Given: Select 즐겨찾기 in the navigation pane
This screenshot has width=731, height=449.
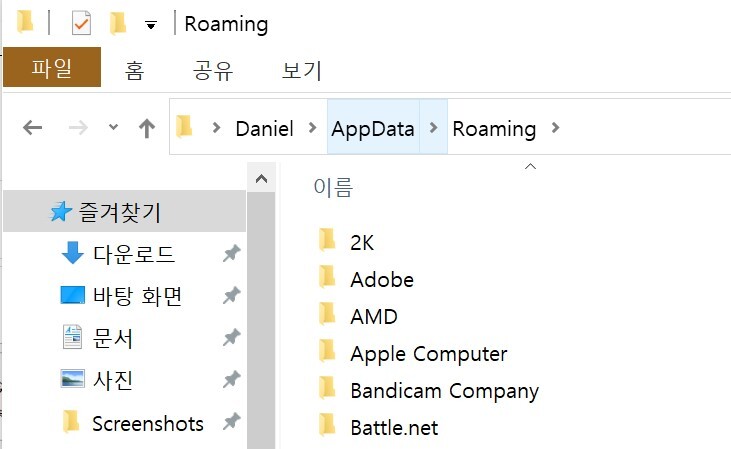Looking at the screenshot, I should pos(124,211).
